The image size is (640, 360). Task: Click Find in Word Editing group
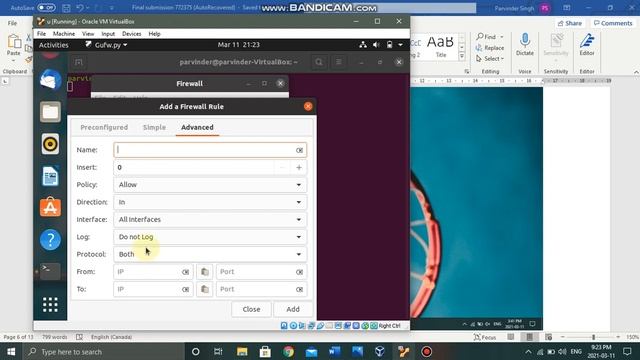(x=489, y=37)
